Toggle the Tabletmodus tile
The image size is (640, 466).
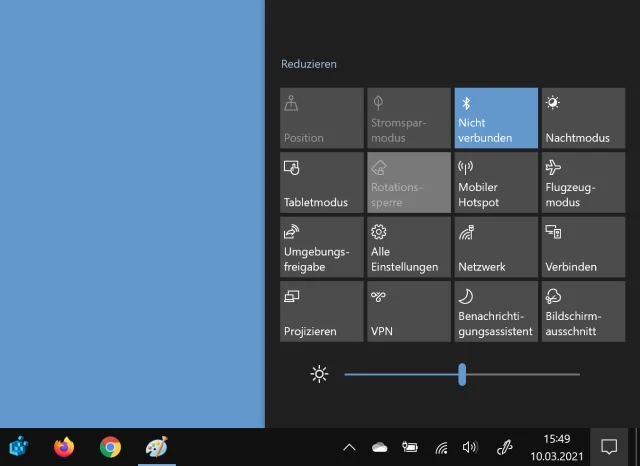(321, 182)
